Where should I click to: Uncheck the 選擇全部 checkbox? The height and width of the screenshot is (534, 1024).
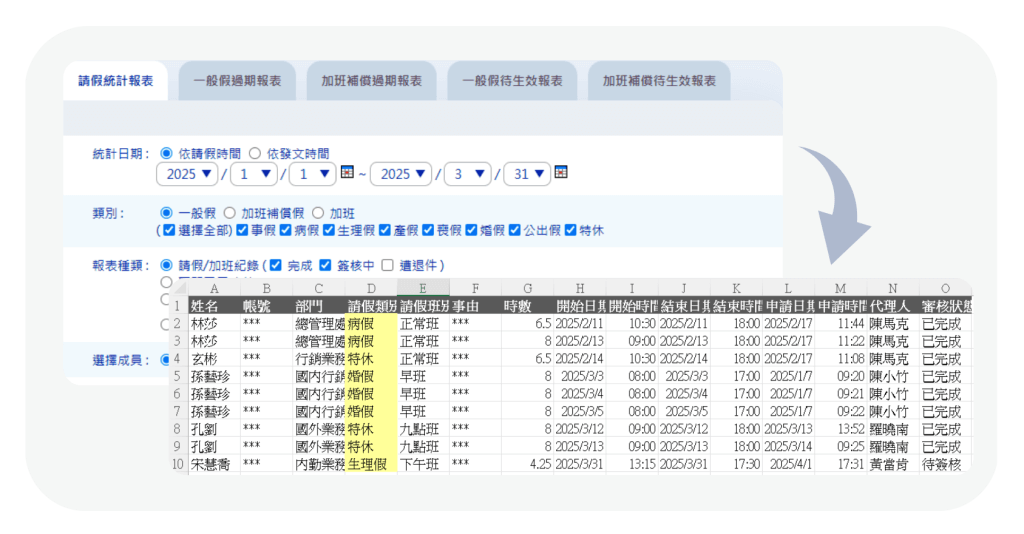(x=168, y=231)
